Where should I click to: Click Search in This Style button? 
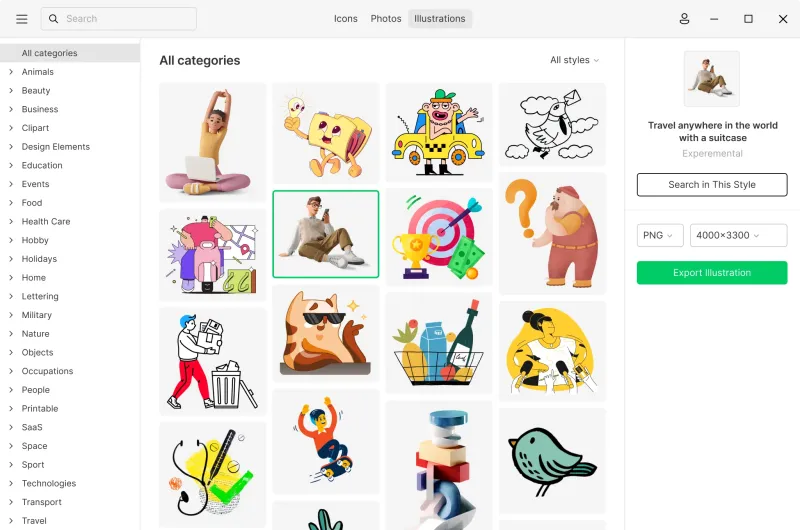(712, 185)
